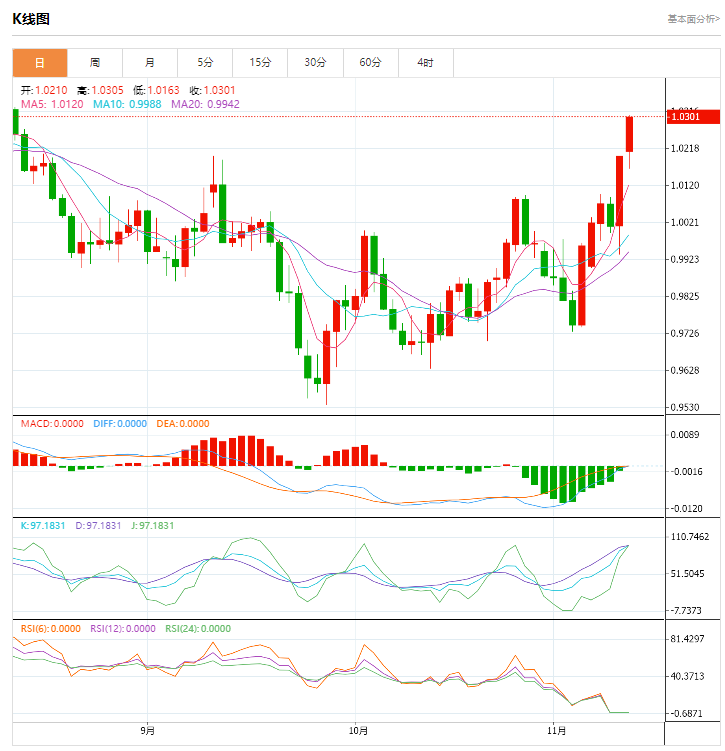Click the K线图 title

[31, 19]
